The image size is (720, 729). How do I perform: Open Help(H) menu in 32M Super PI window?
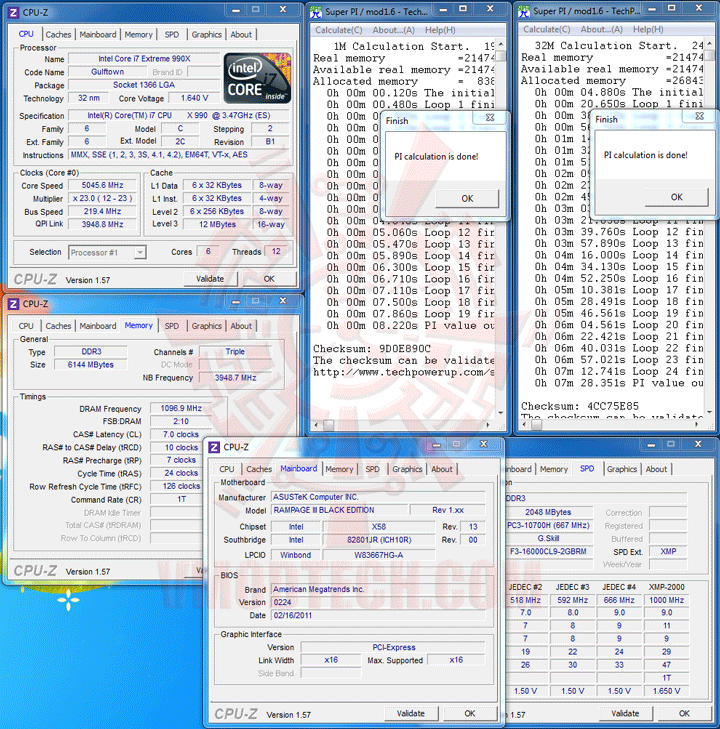pyautogui.click(x=648, y=29)
